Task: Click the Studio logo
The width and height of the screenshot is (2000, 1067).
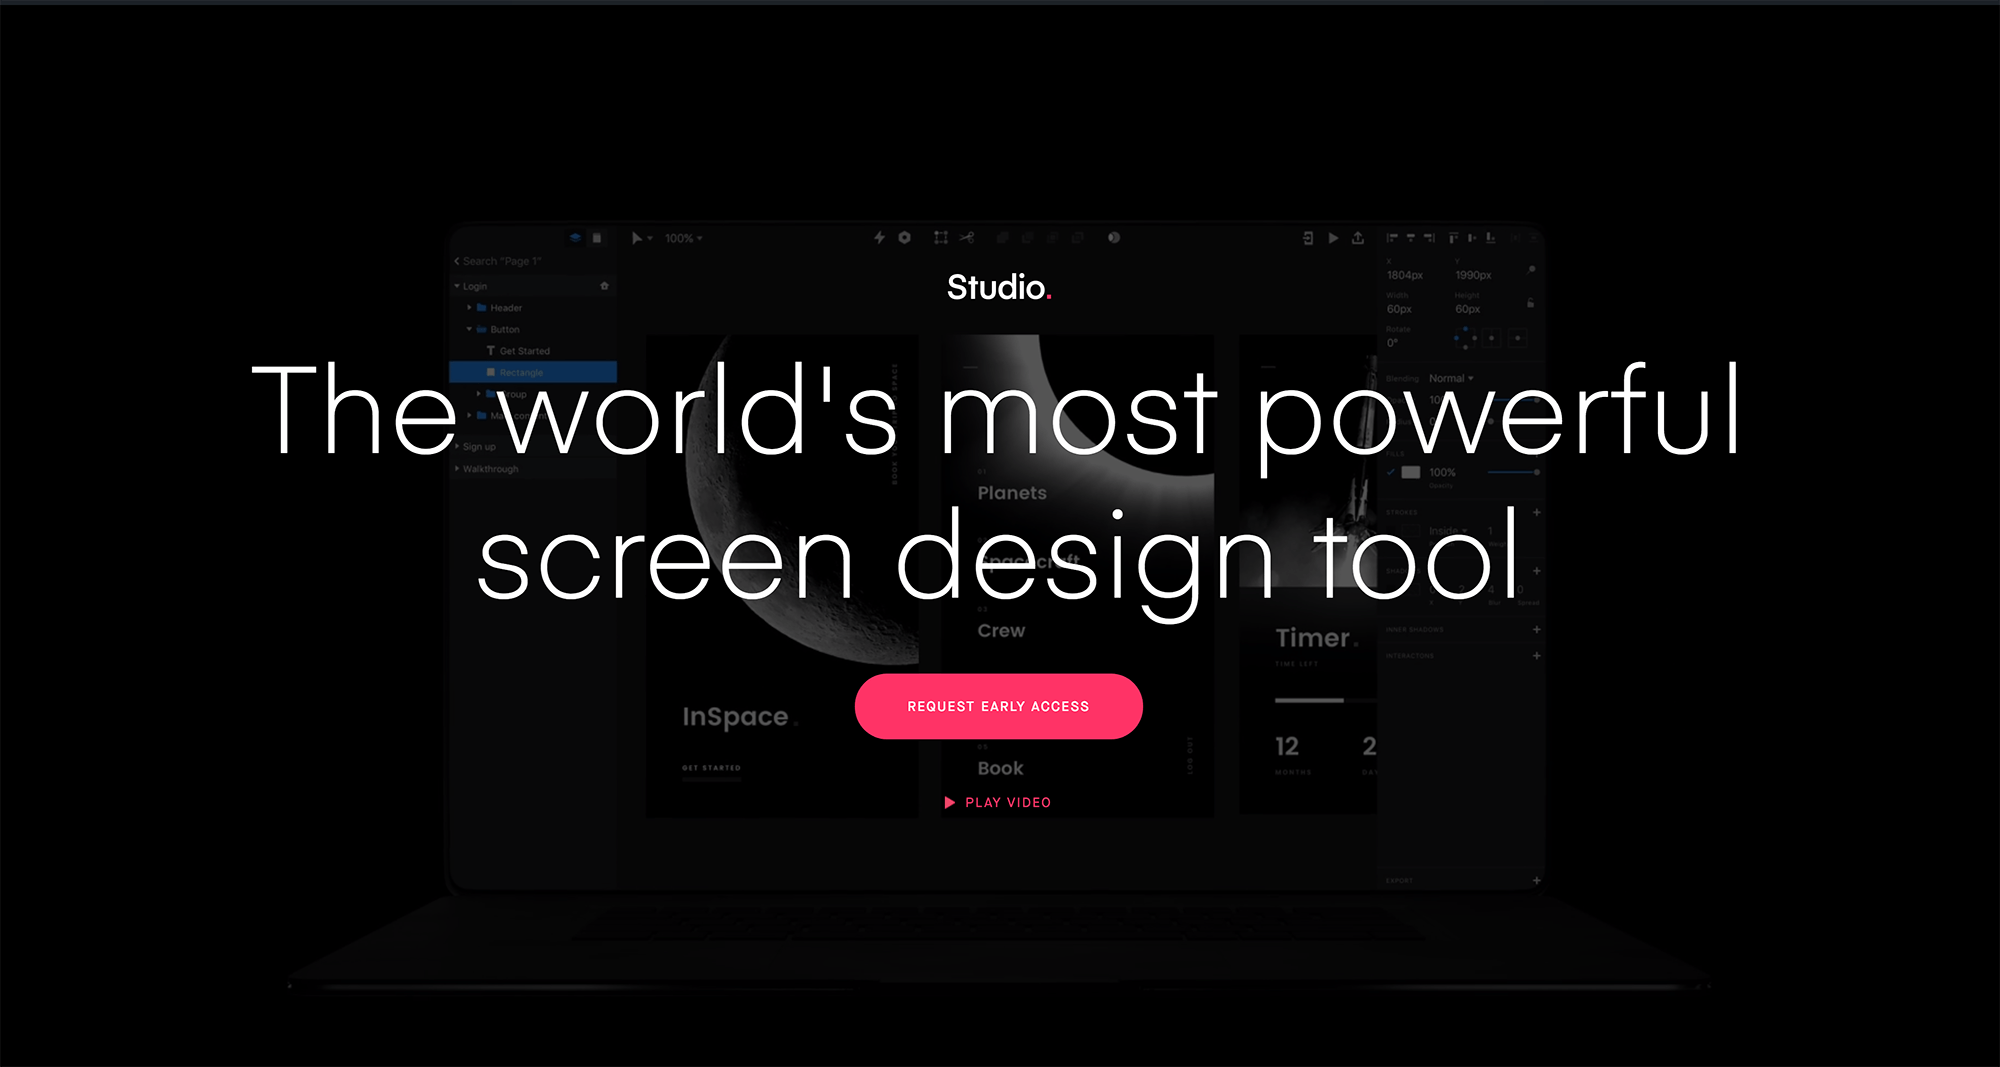Action: coord(998,288)
